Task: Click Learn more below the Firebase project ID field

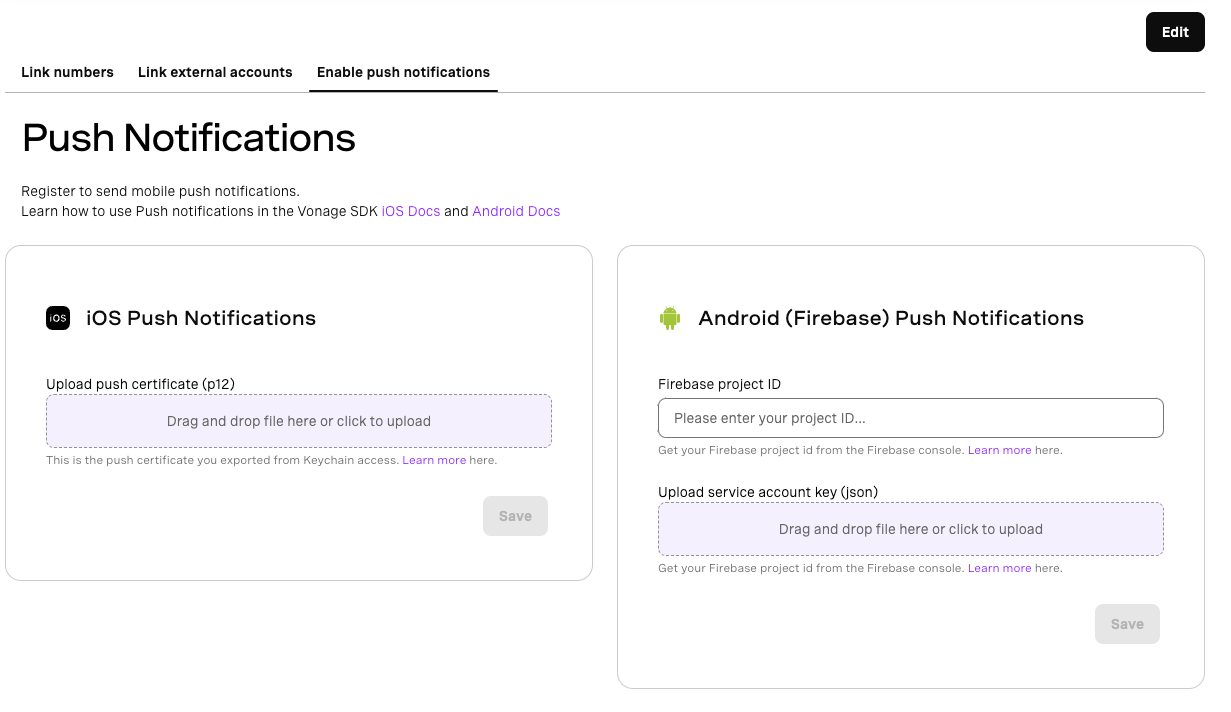Action: point(1000,450)
